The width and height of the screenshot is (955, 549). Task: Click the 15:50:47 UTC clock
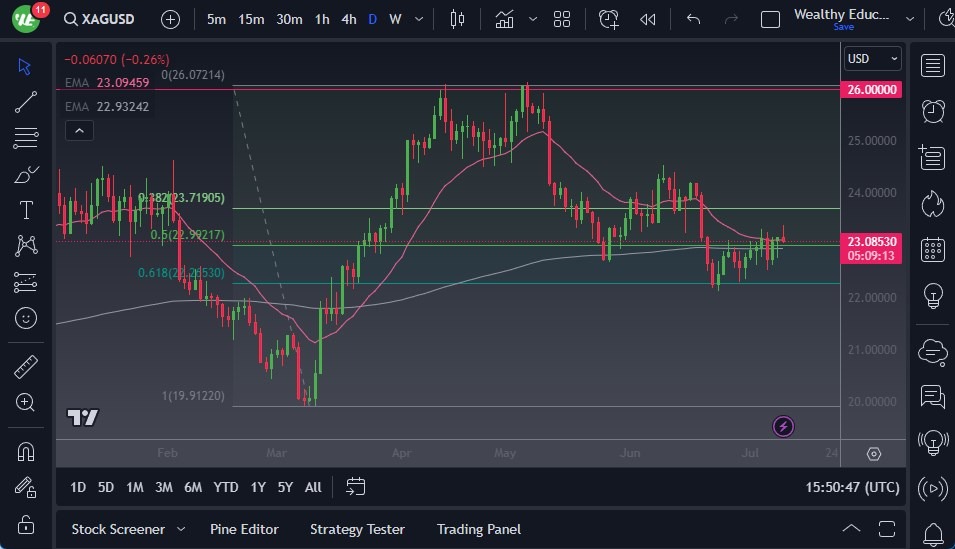tap(852, 487)
